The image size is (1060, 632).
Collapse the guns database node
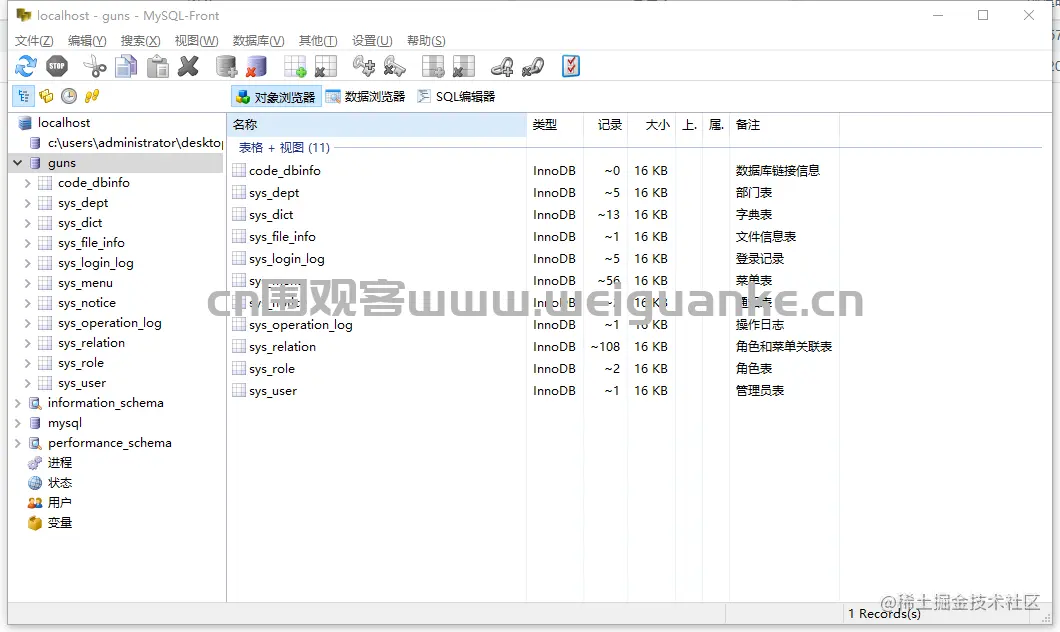[x=18, y=163]
